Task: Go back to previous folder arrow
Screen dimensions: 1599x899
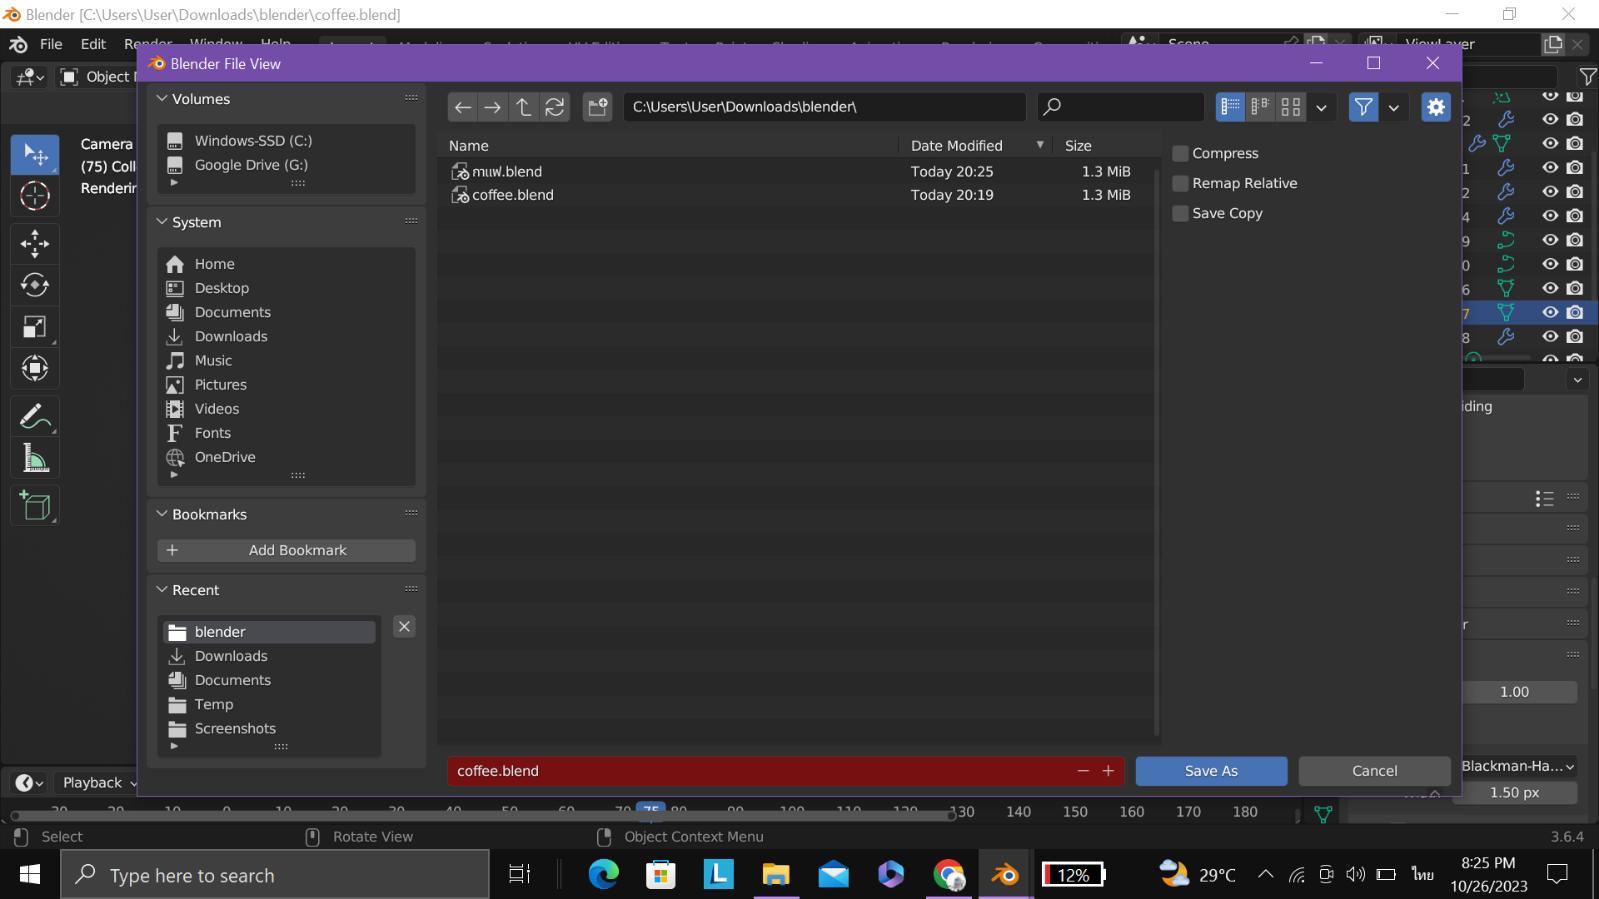Action: [462, 107]
